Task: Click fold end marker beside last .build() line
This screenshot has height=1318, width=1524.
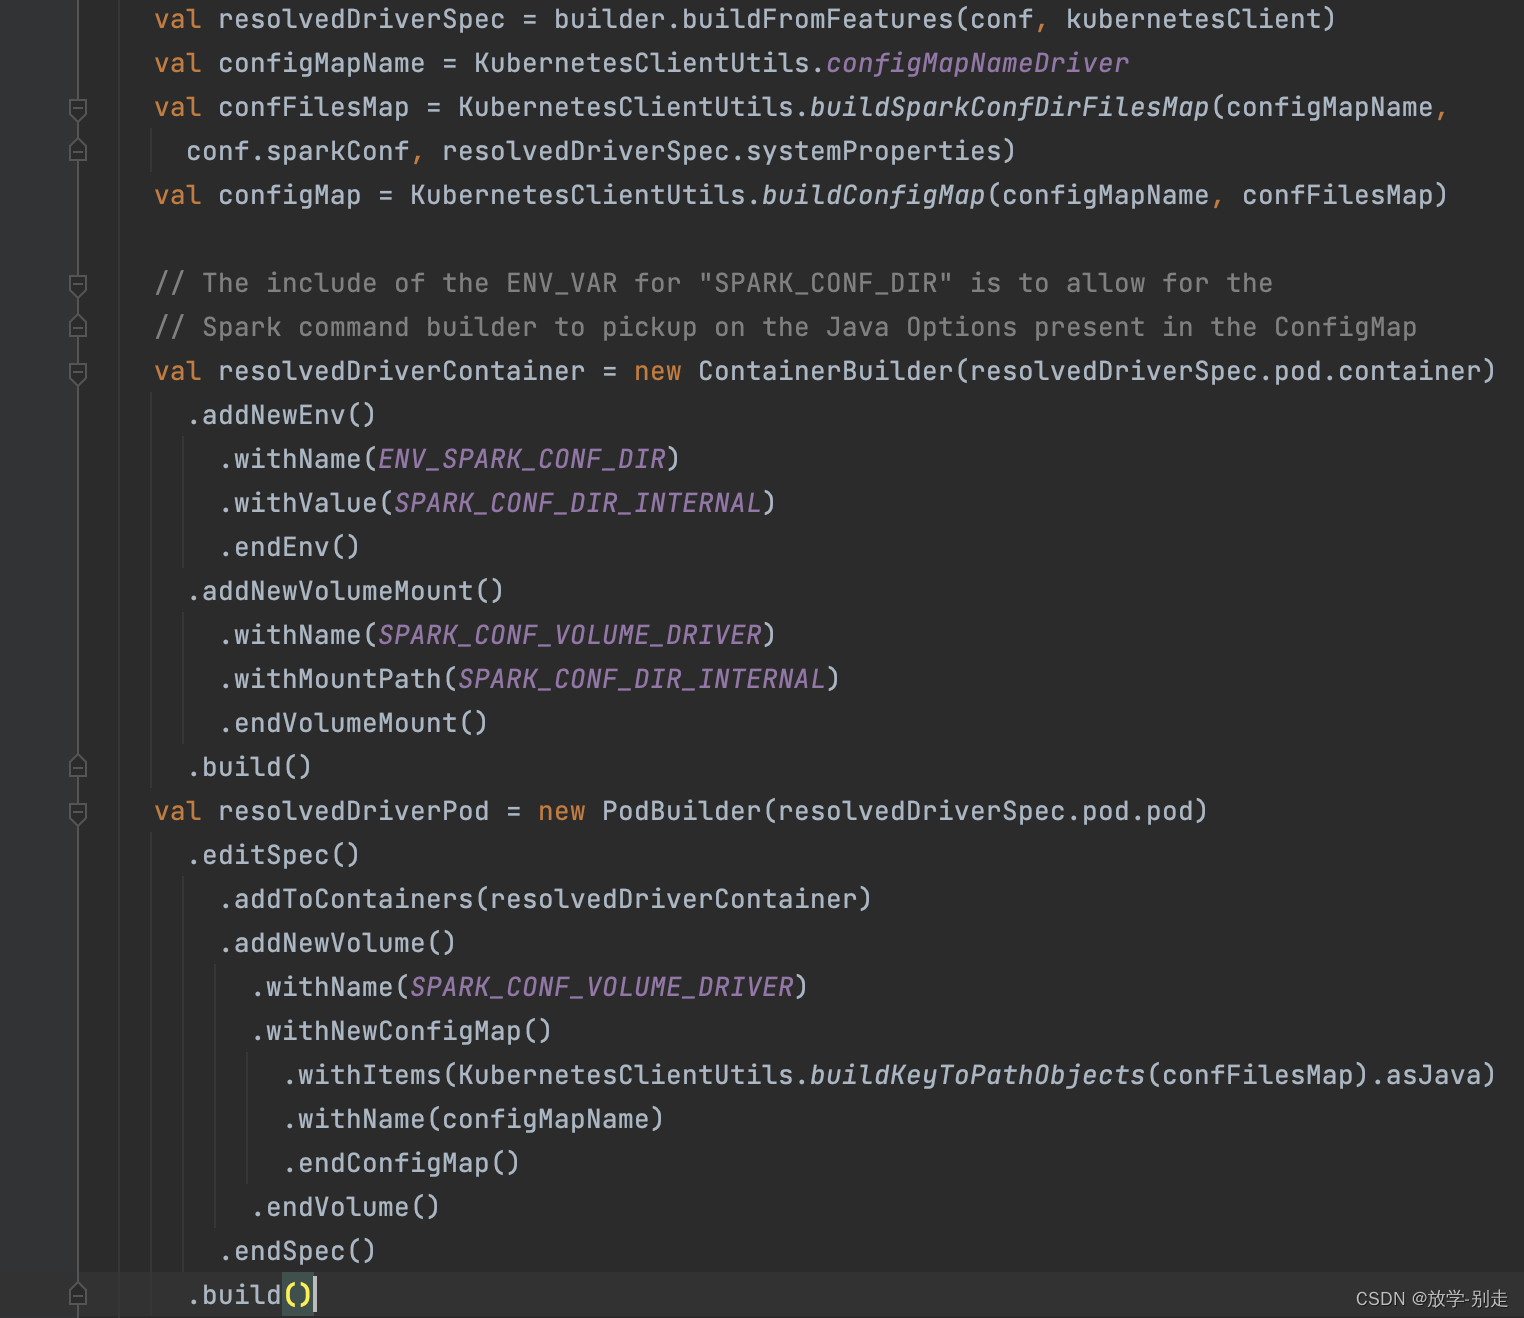Action: pos(78,1295)
